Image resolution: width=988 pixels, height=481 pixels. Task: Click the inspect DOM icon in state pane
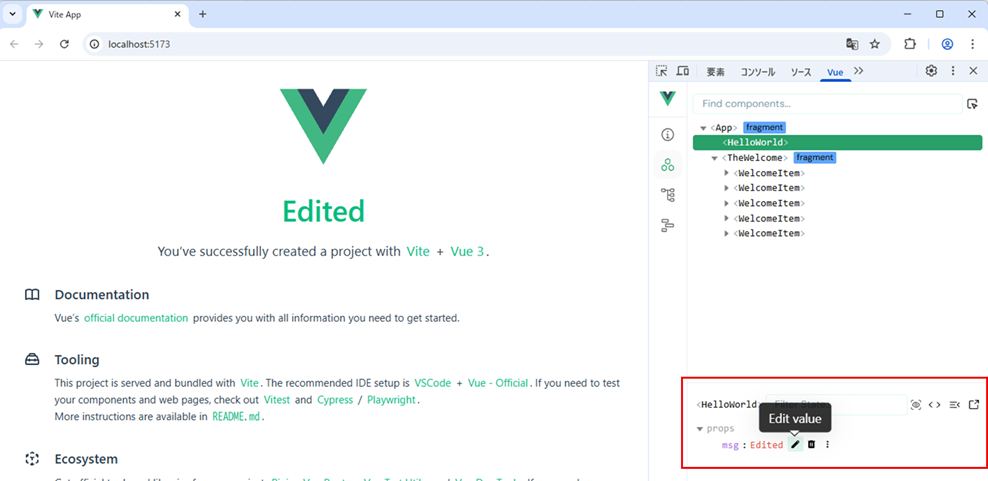tap(954, 405)
